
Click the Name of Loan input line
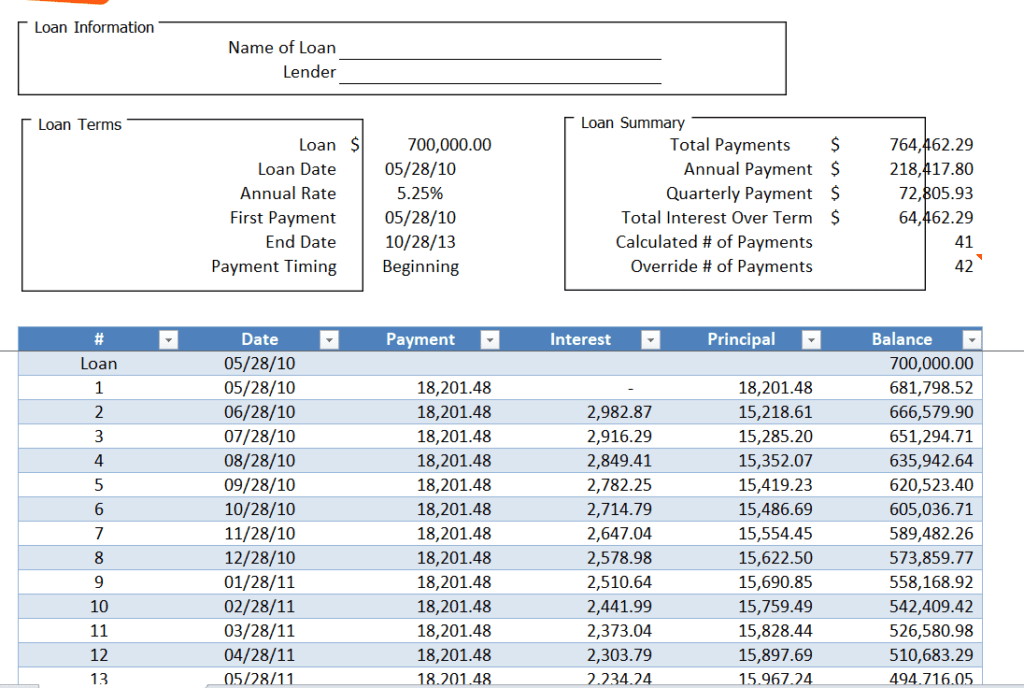500,48
